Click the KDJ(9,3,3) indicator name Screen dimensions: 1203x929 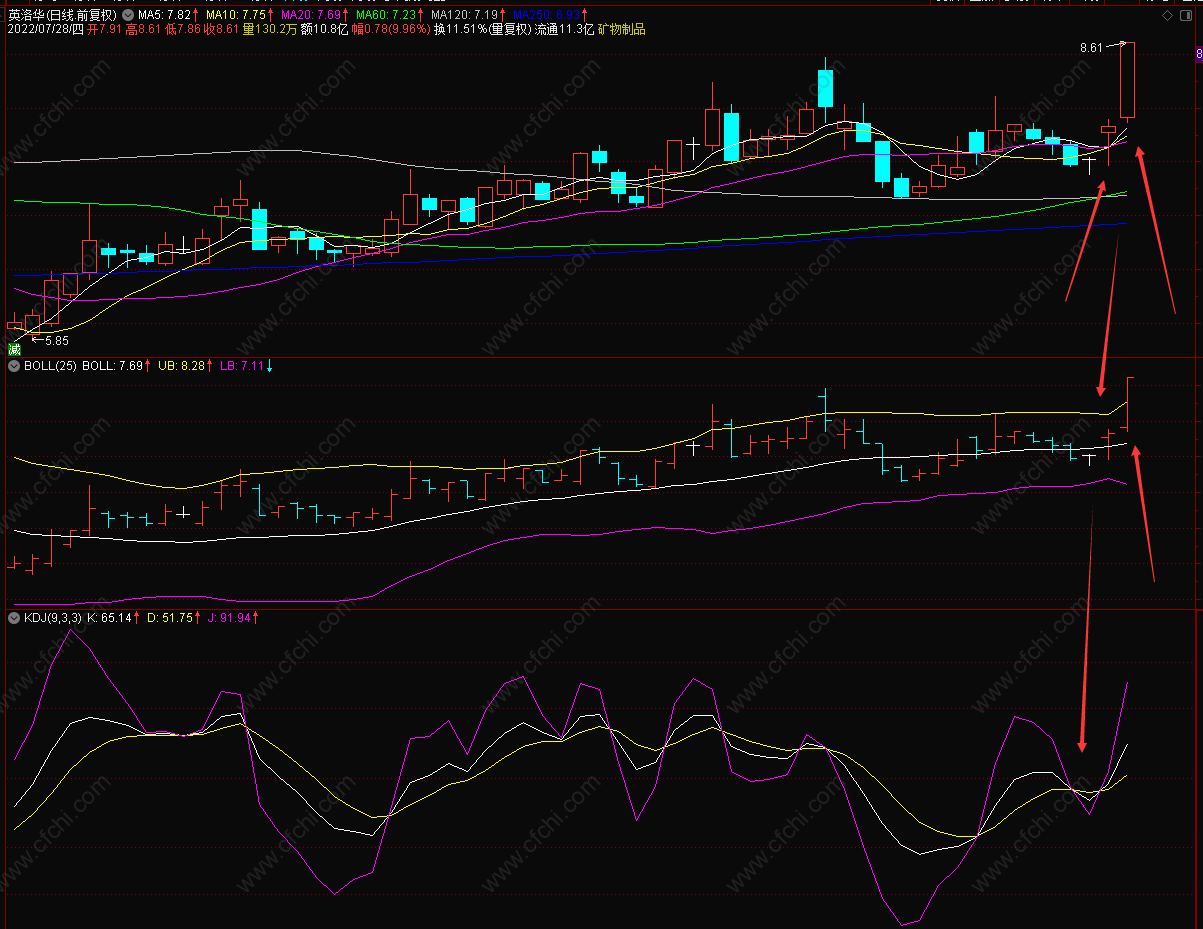[53, 618]
